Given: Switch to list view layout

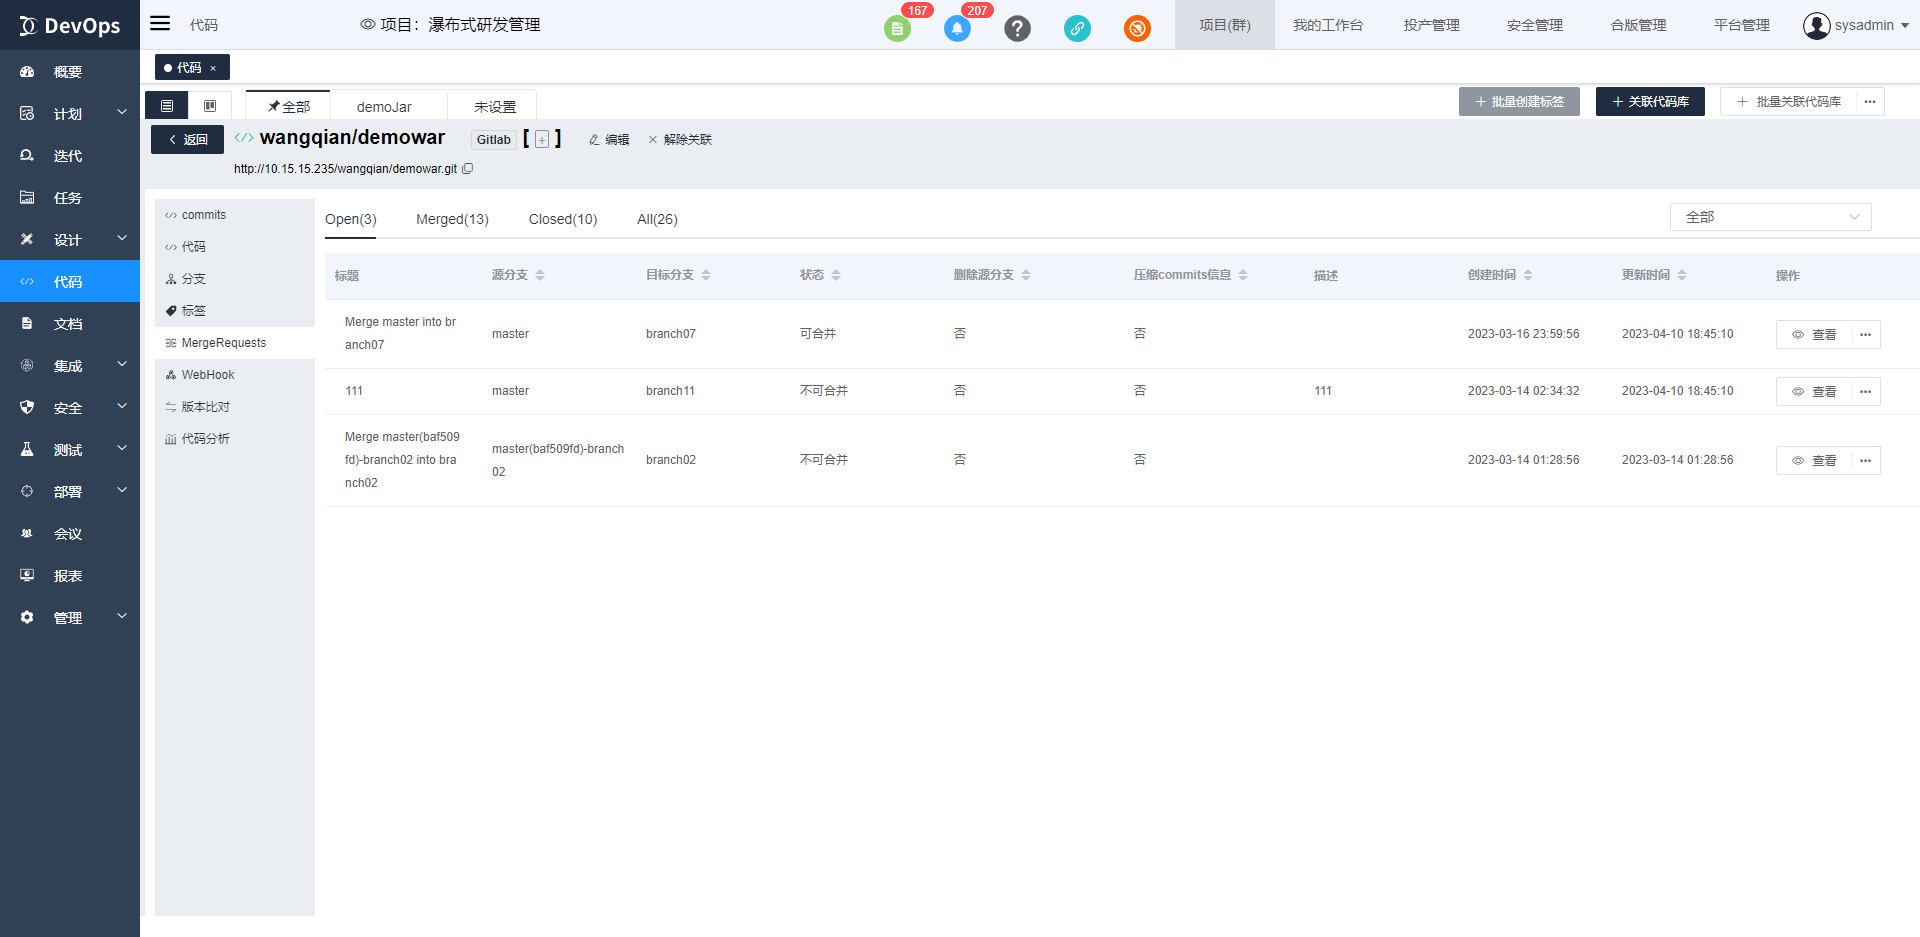Looking at the screenshot, I should tap(167, 106).
